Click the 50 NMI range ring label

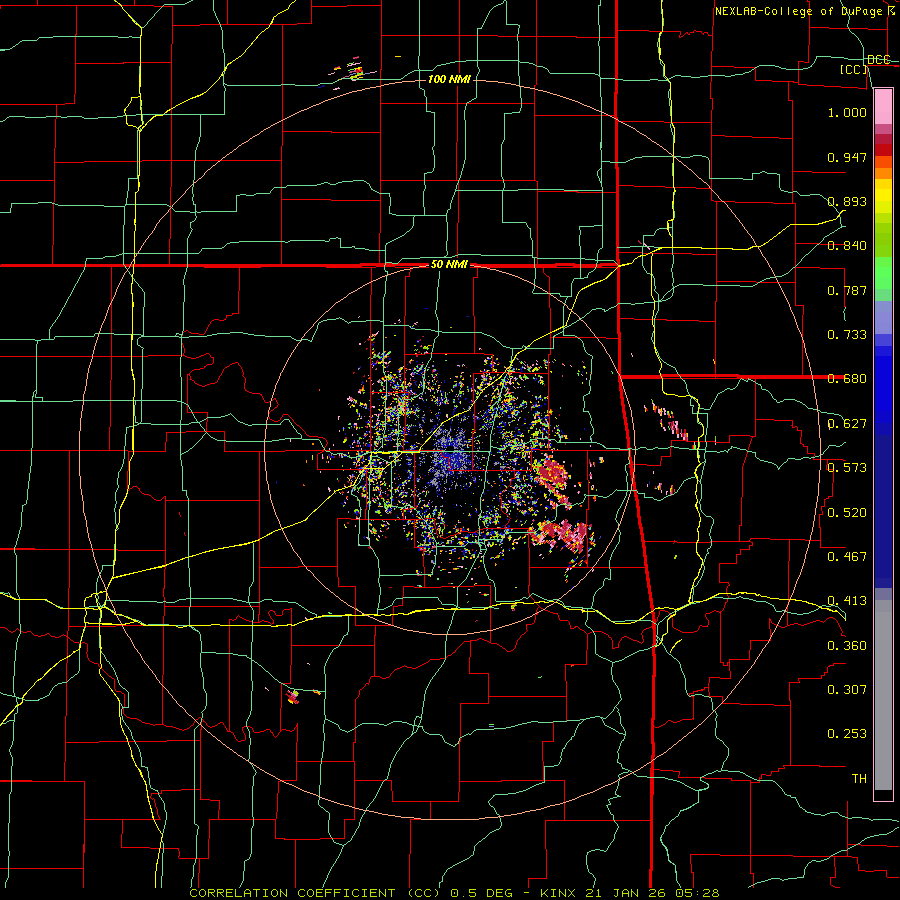[x=449, y=265]
